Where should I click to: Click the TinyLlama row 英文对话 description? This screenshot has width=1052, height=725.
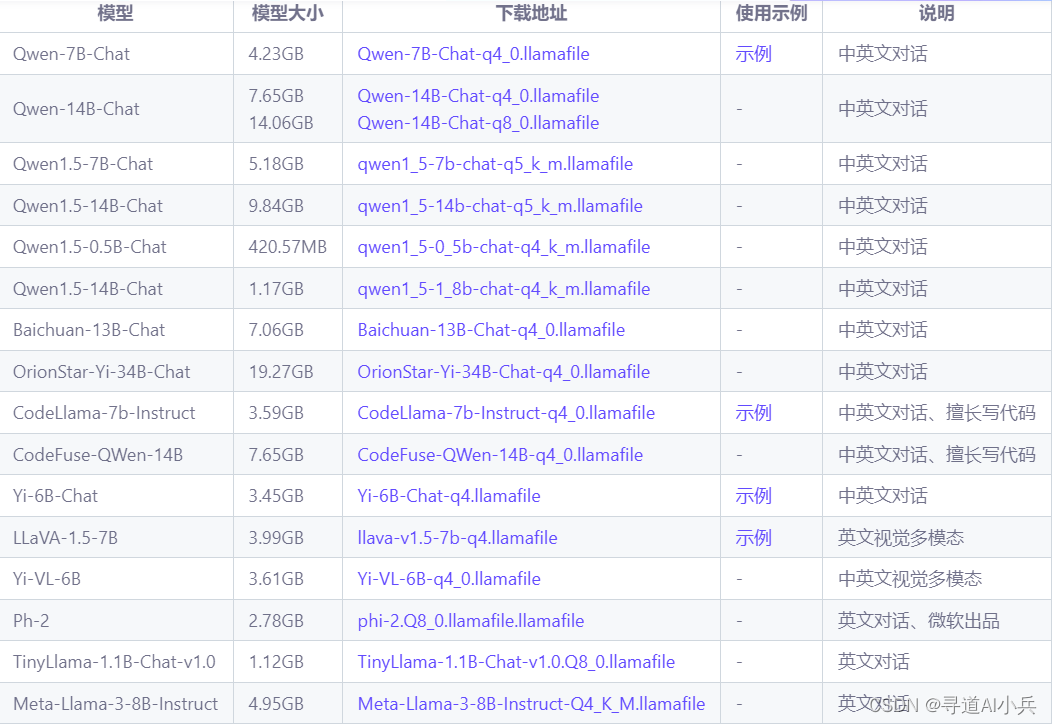coord(873,662)
